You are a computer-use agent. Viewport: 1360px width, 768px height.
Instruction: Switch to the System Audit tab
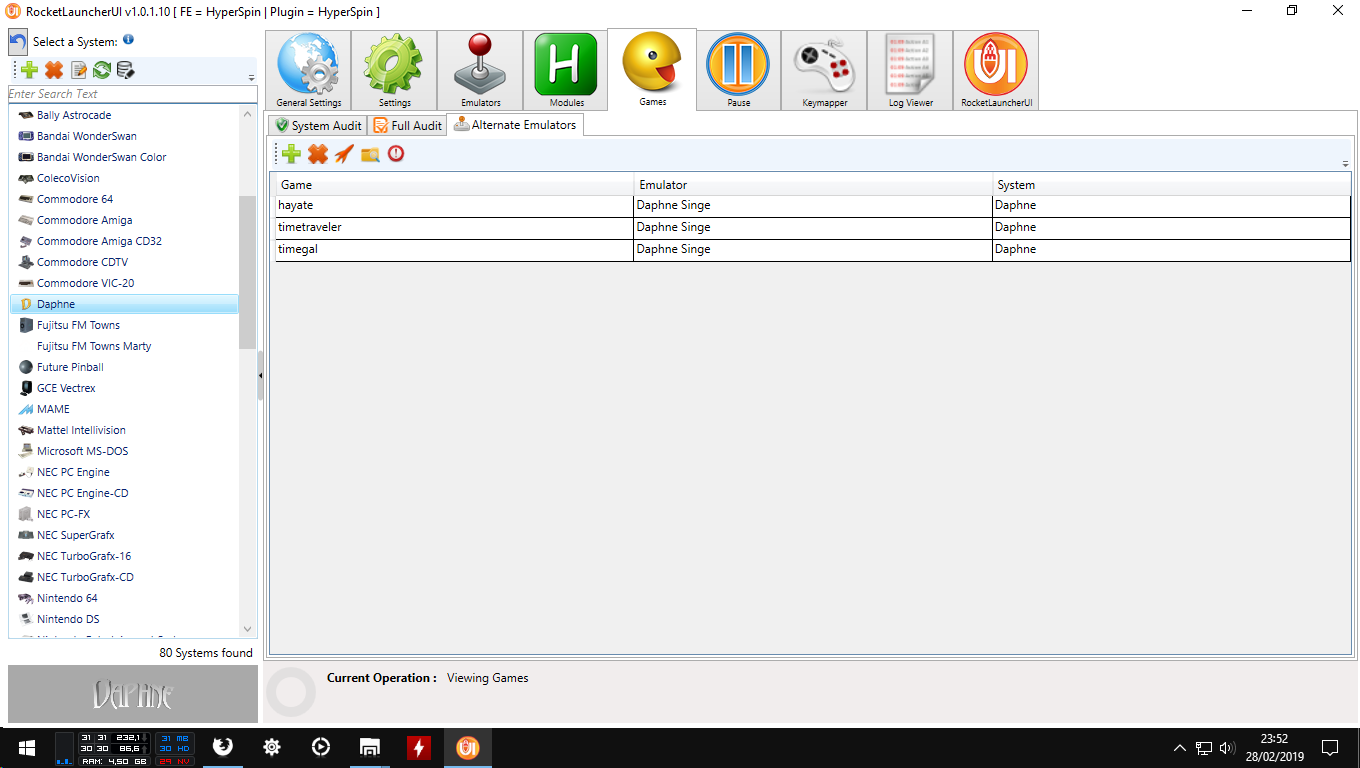point(317,126)
